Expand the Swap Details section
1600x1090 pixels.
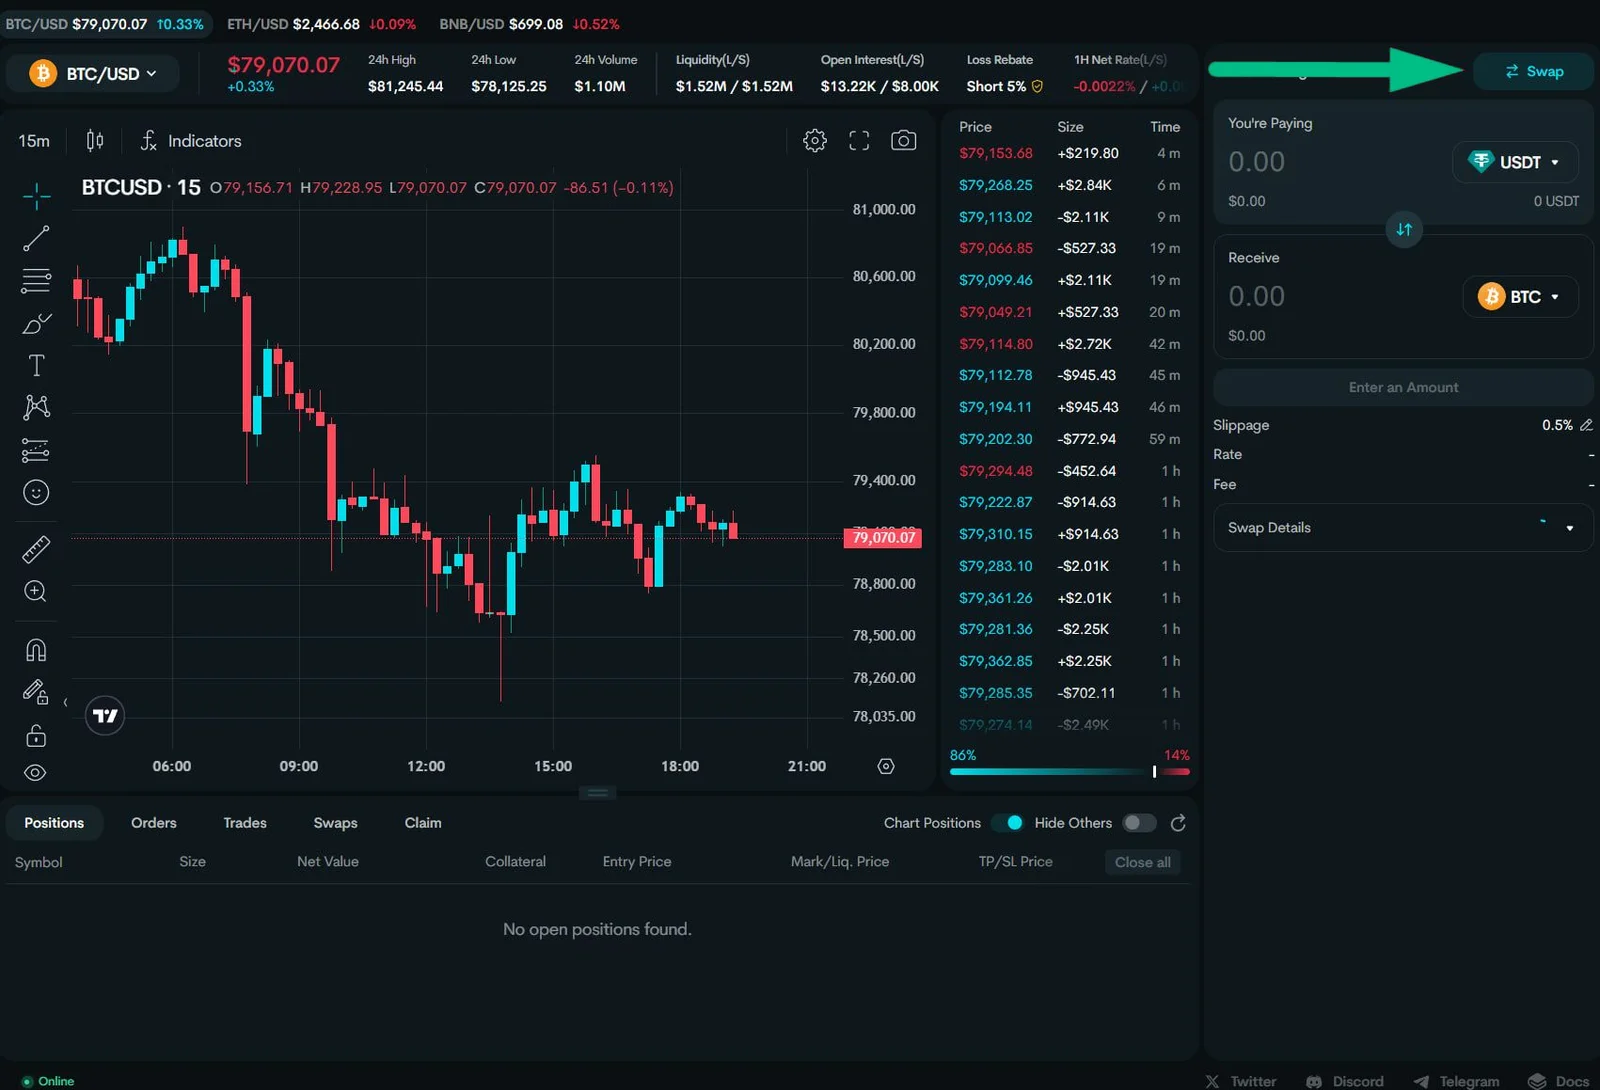coord(1403,528)
